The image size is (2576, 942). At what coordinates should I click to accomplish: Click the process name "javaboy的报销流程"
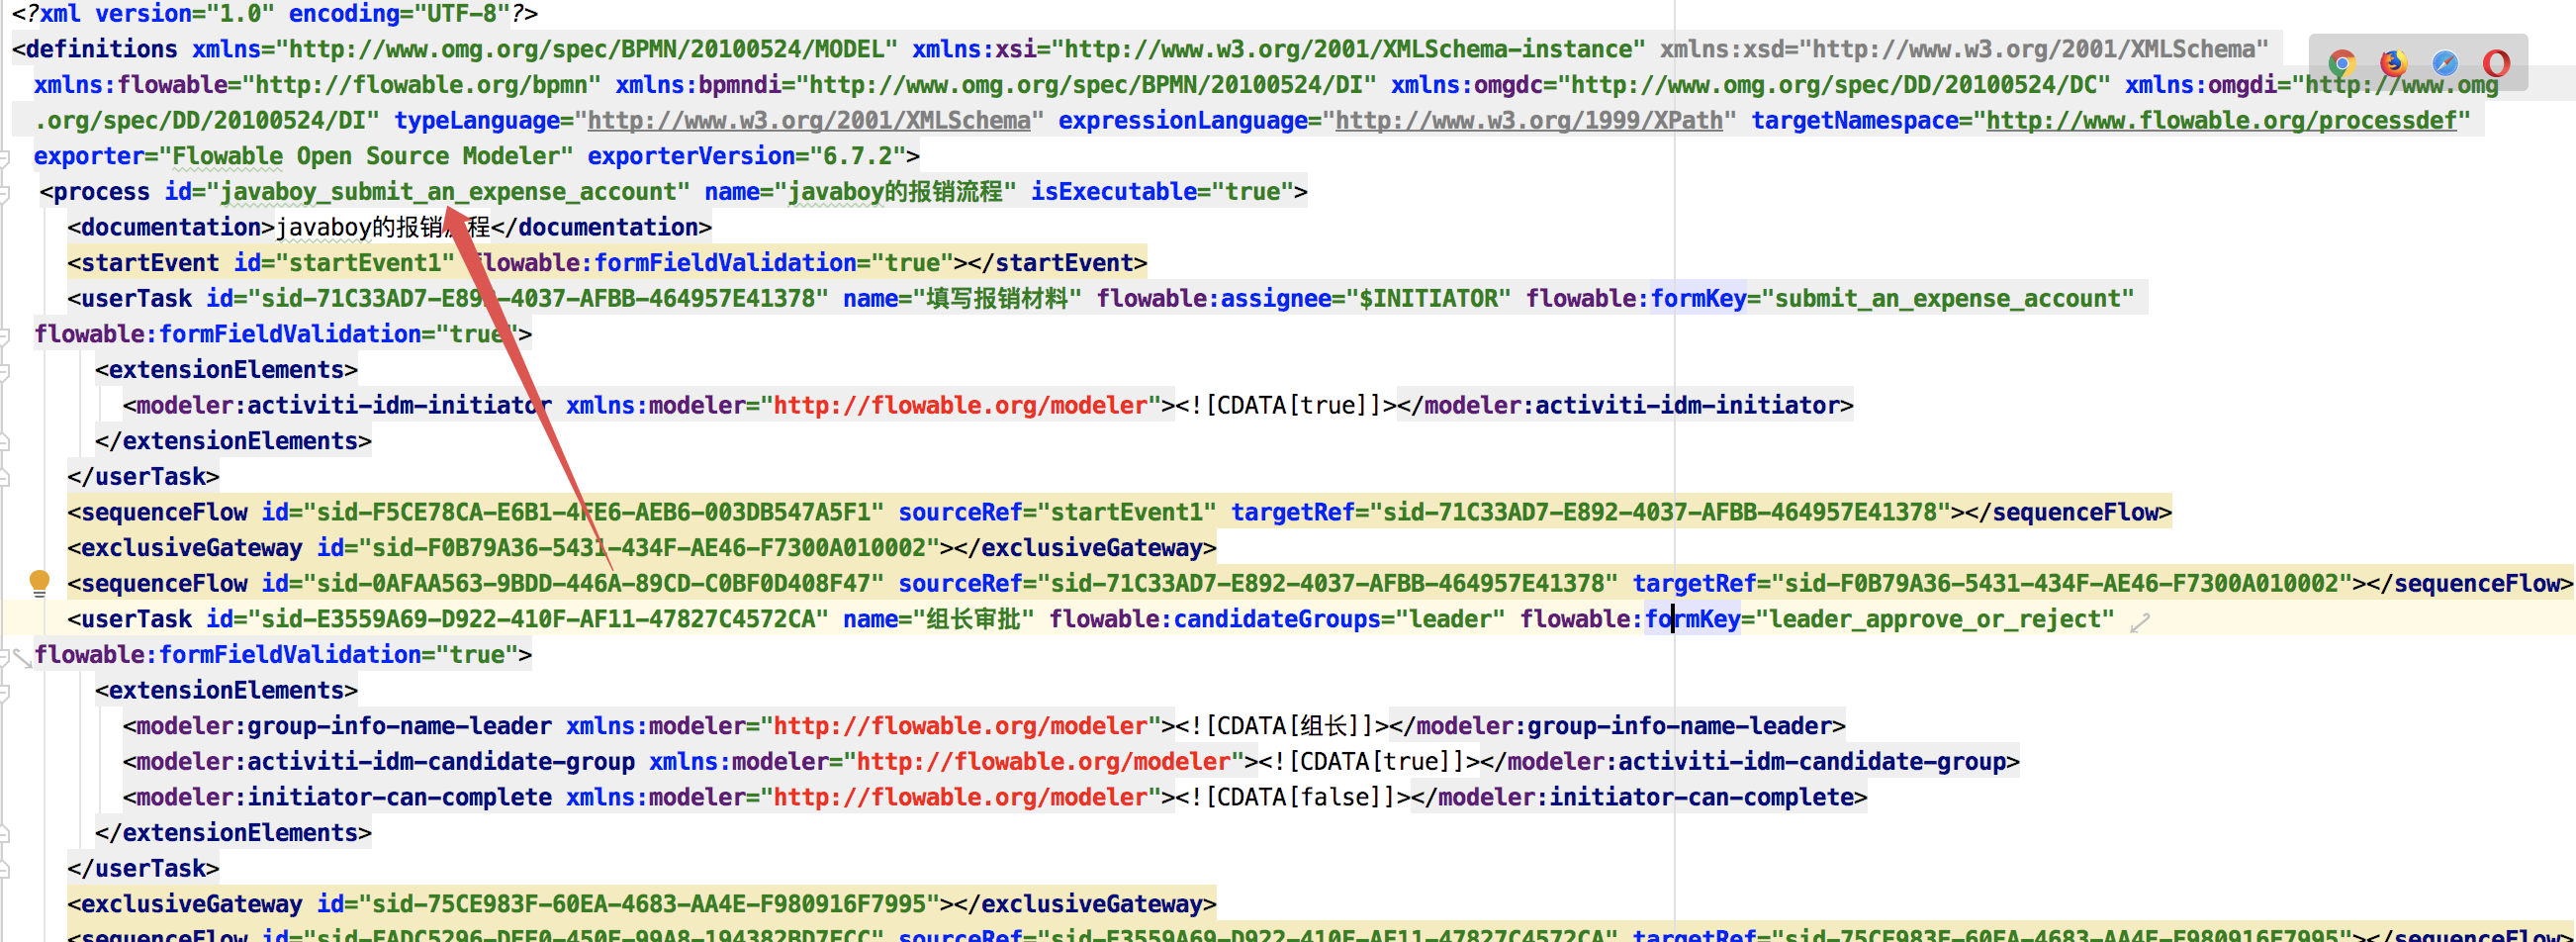coord(895,192)
